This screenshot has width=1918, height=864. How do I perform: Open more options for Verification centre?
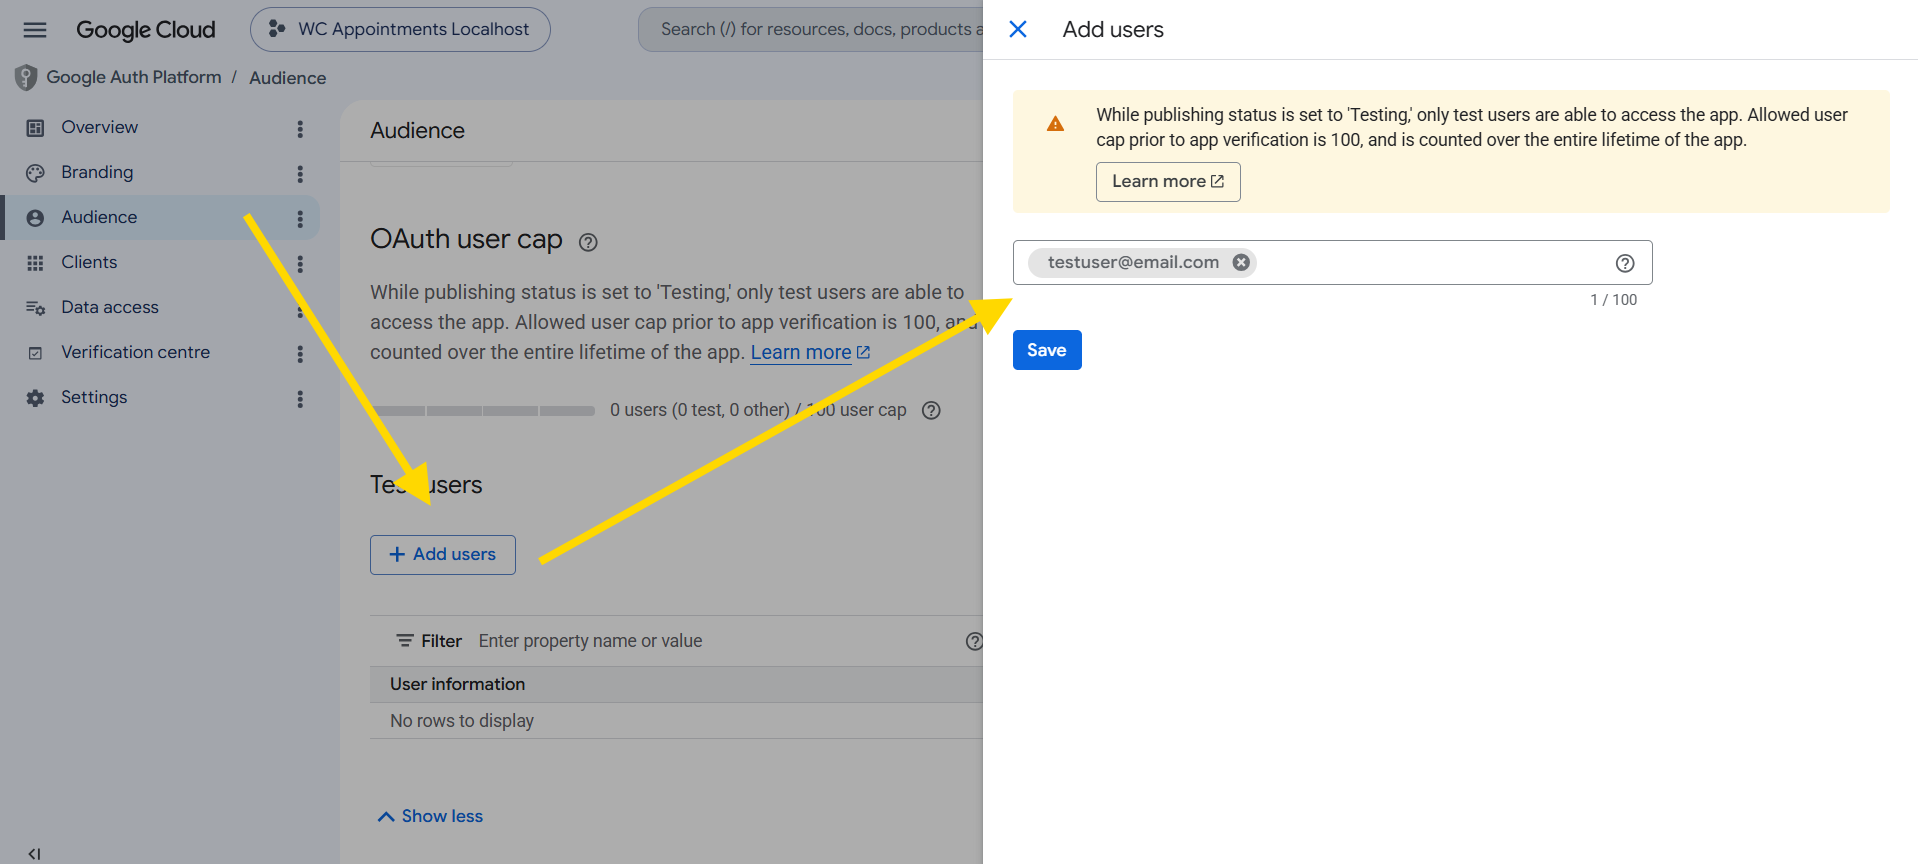[300, 354]
